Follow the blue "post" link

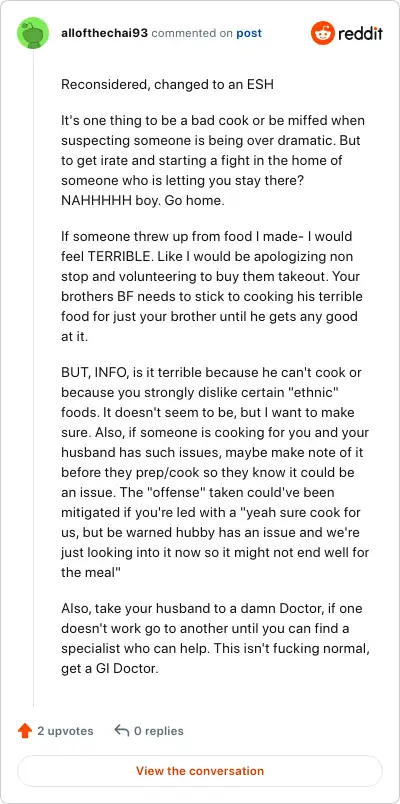point(249,33)
